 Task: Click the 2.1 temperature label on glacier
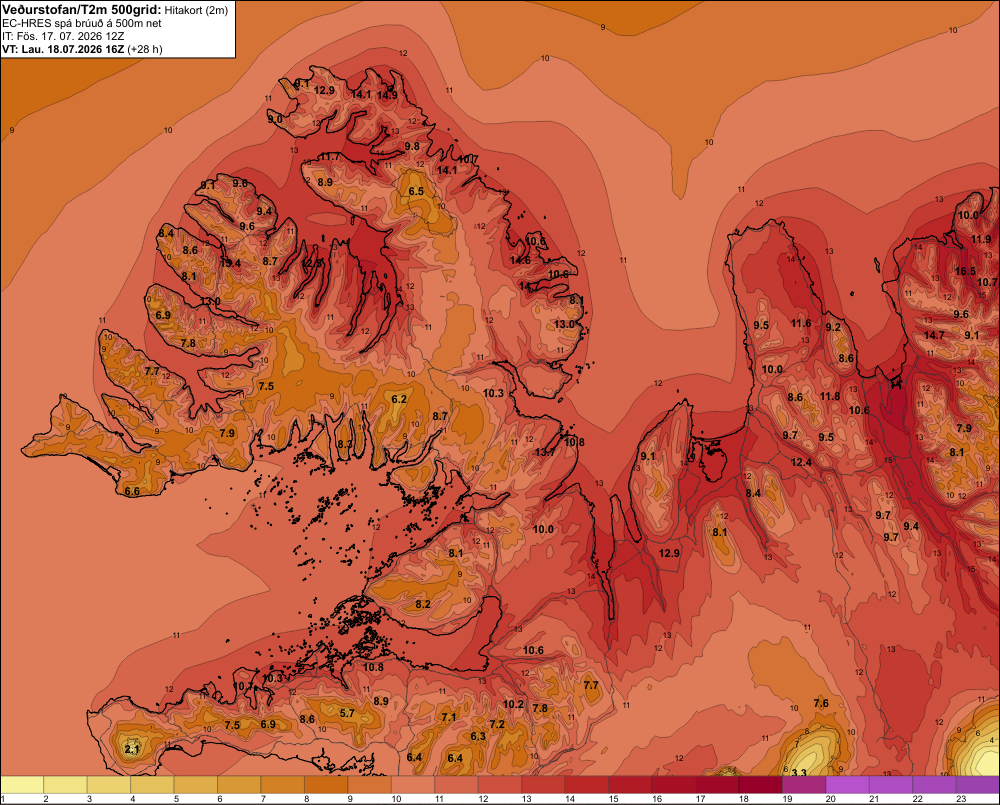point(132,749)
